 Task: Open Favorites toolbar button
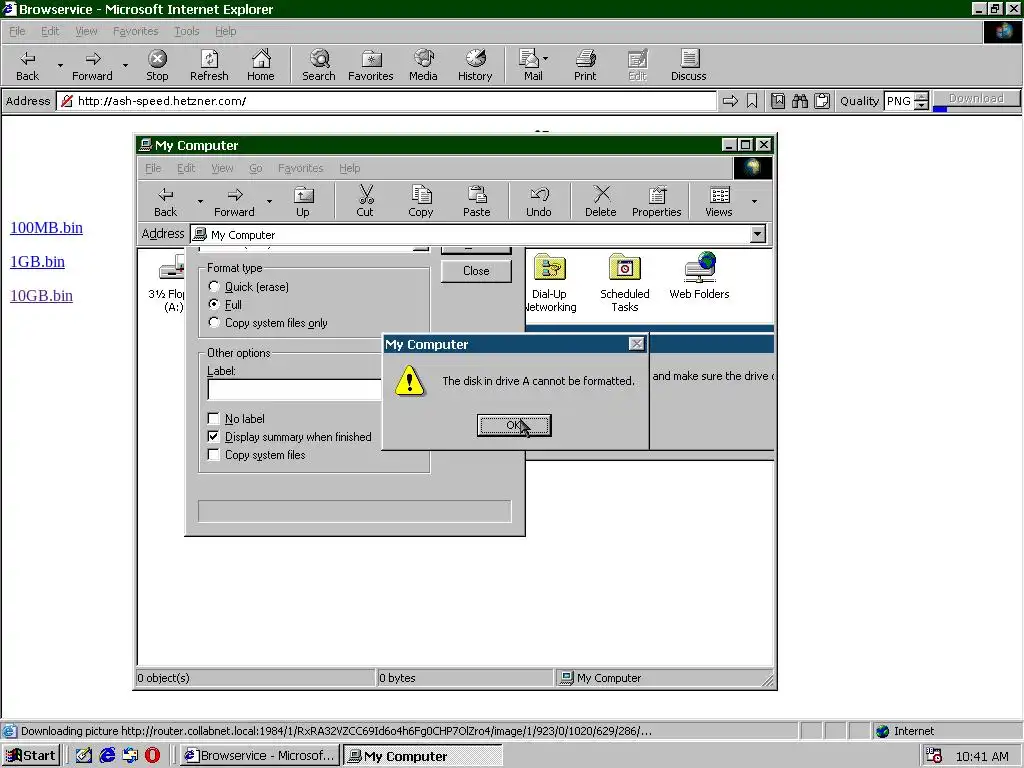(x=370, y=65)
